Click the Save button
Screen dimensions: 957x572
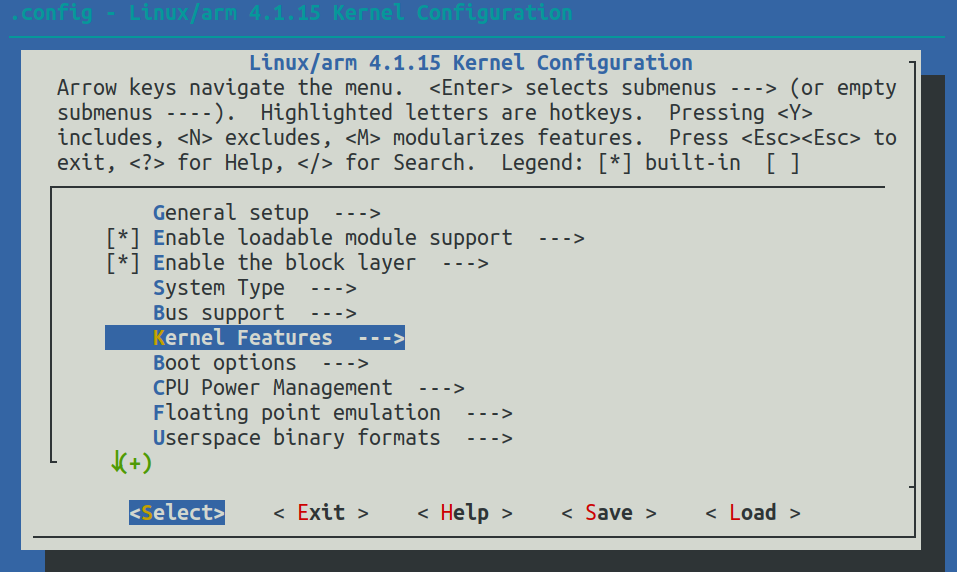[609, 513]
